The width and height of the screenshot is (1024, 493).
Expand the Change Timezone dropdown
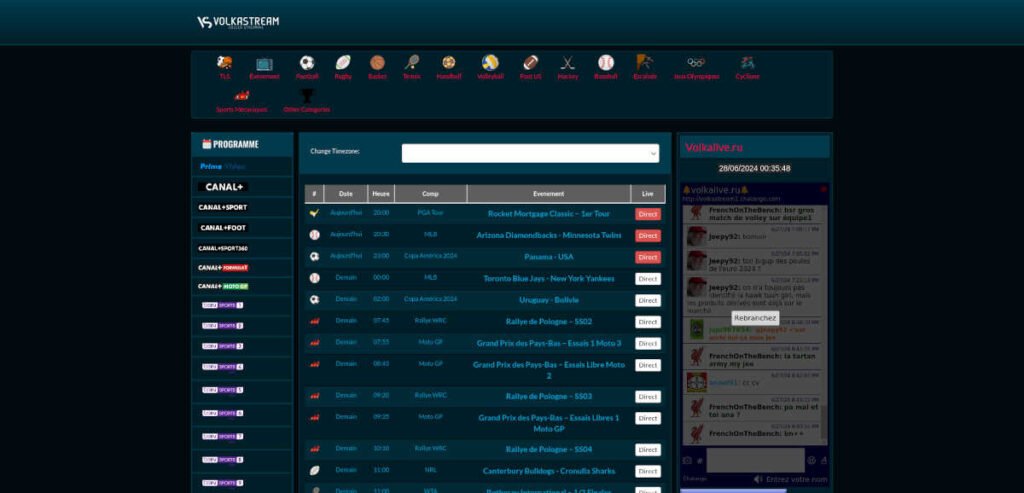point(530,153)
